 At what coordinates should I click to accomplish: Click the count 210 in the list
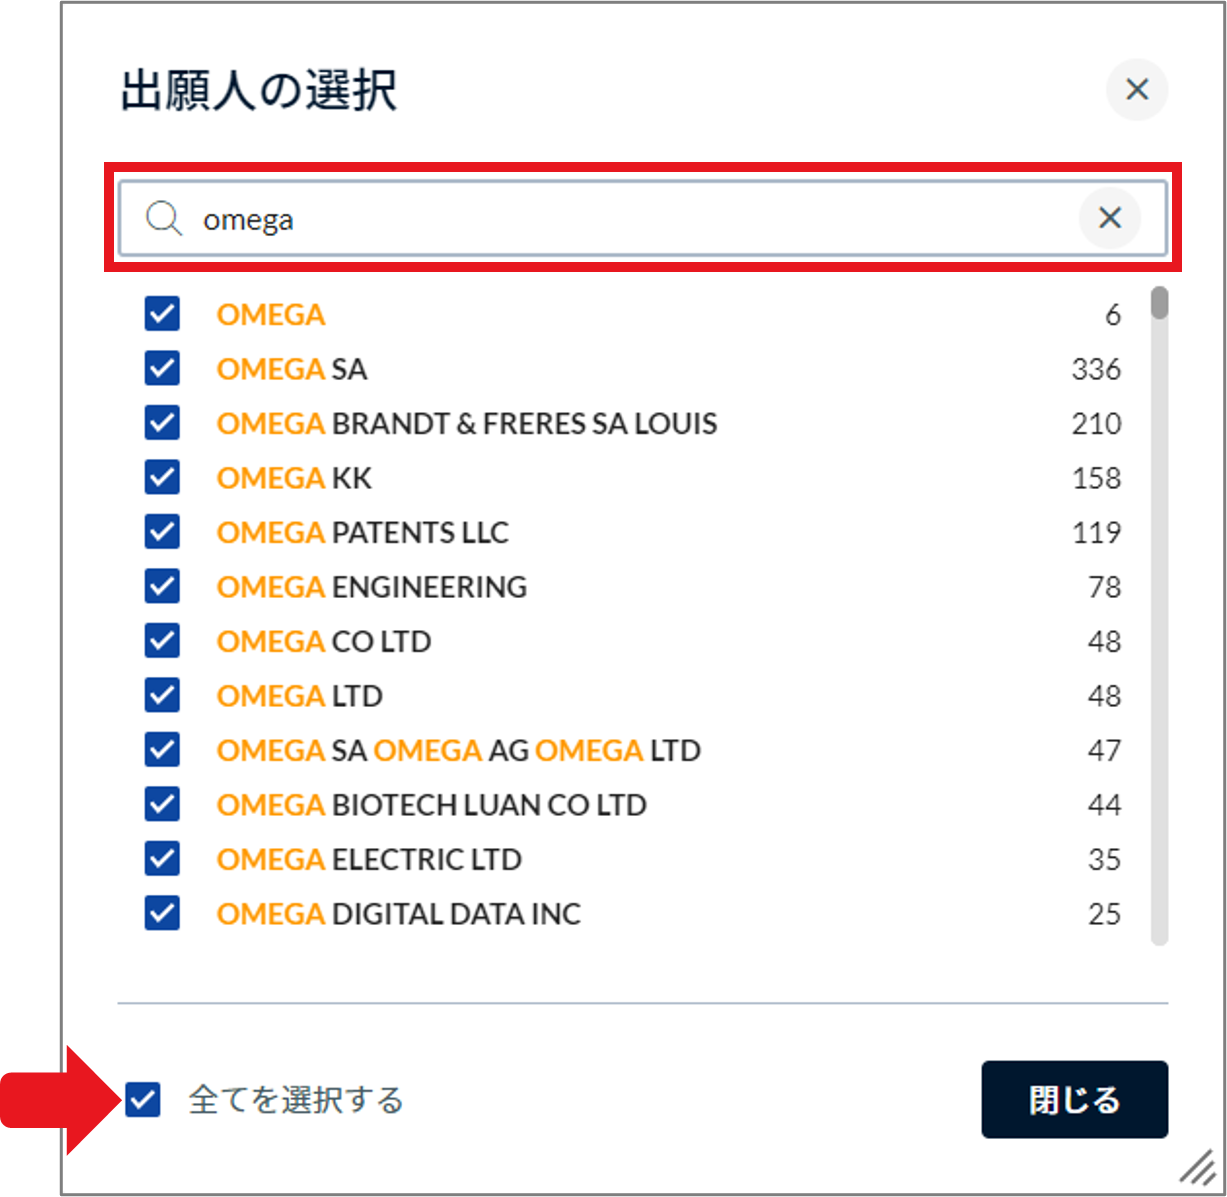point(1096,424)
